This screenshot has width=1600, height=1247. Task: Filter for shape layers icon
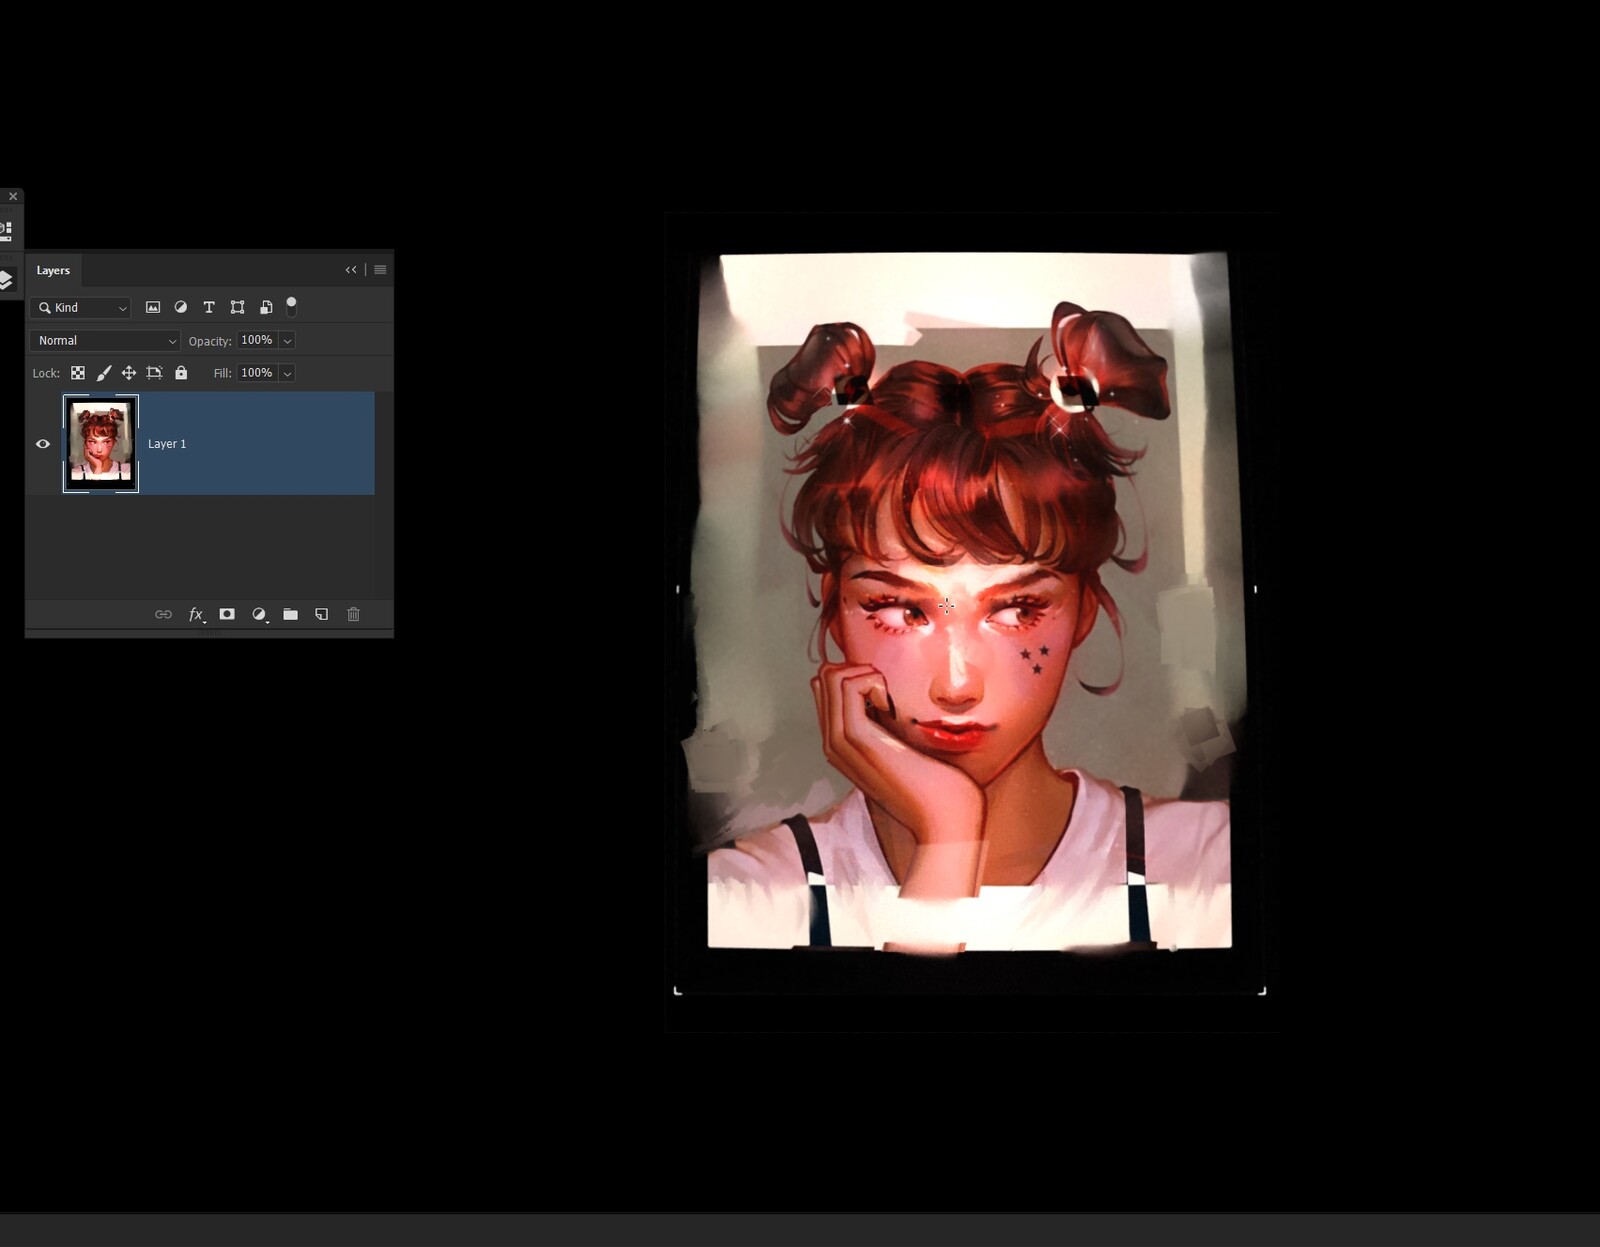coord(237,307)
